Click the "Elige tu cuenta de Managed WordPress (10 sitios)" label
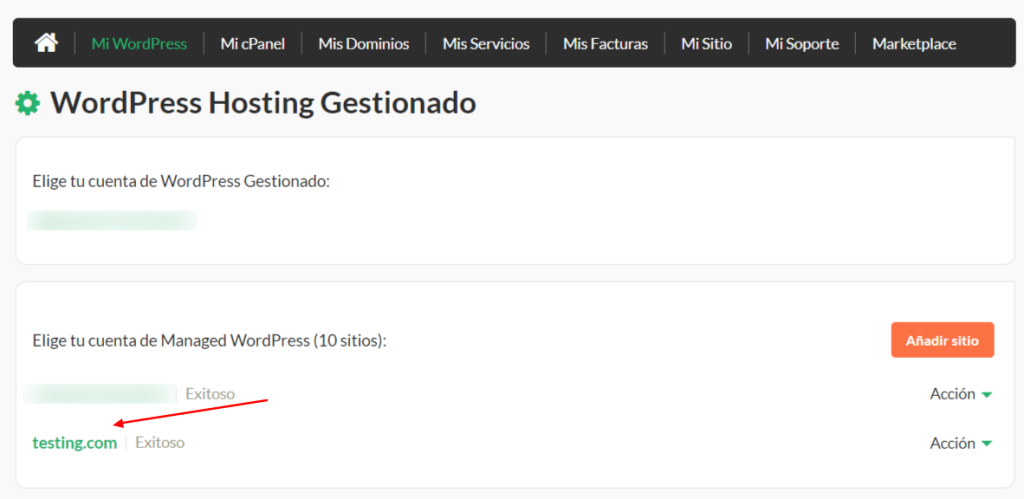Viewport: 1024px width, 499px height. tap(210, 340)
